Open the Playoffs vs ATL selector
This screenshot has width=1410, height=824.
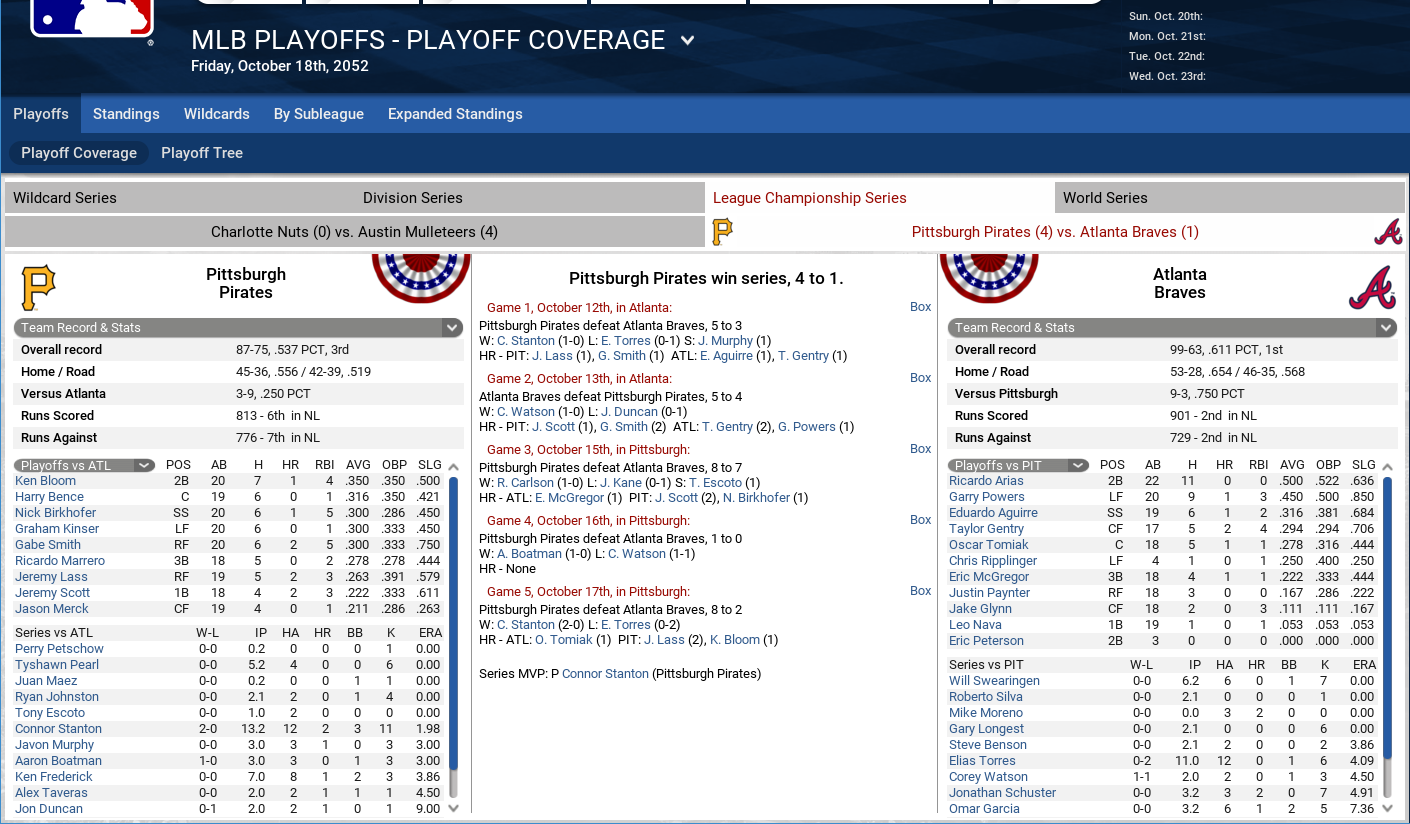(85, 465)
